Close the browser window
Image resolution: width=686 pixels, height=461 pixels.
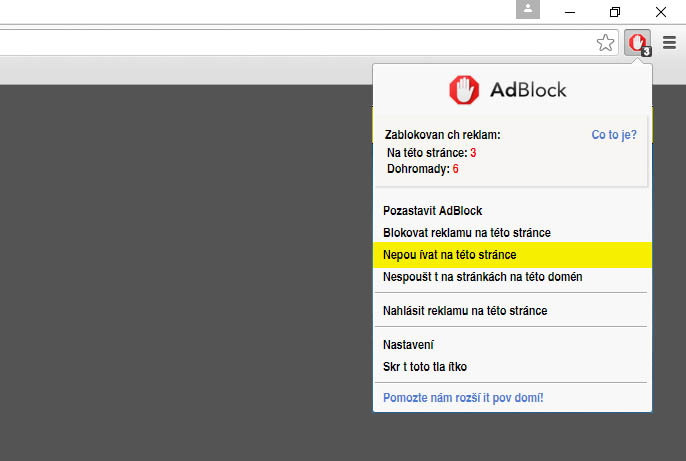tap(661, 12)
